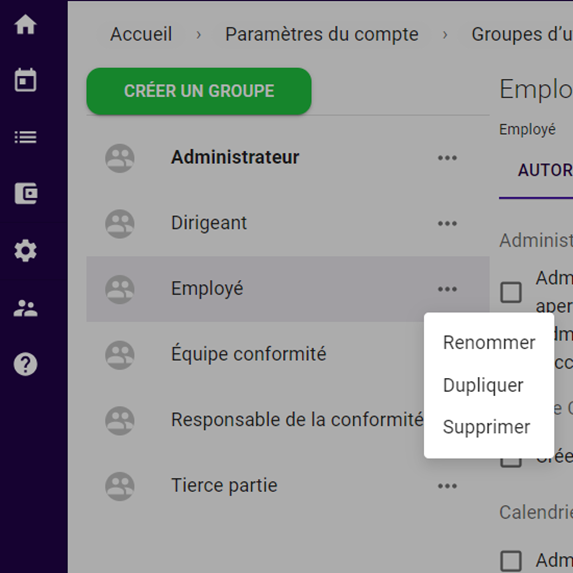Open the calendar icon in sidebar
The image size is (573, 573).
(25, 80)
